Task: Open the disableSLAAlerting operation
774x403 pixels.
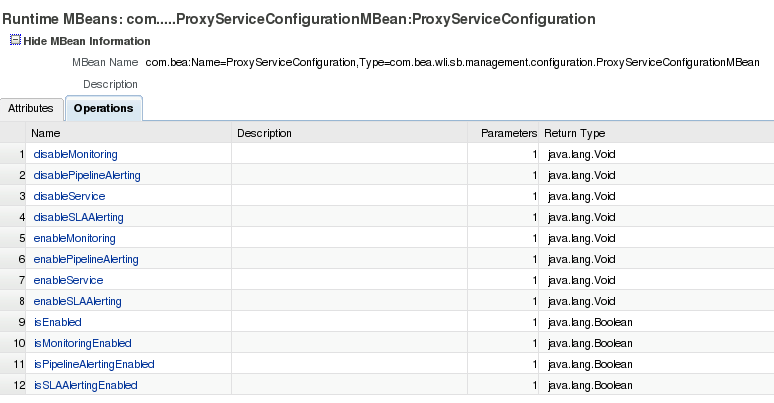Action: (79, 217)
